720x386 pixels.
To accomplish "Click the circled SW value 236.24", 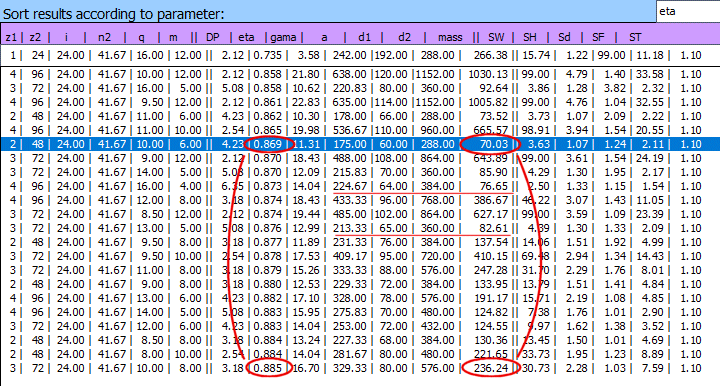I will click(490, 368).
